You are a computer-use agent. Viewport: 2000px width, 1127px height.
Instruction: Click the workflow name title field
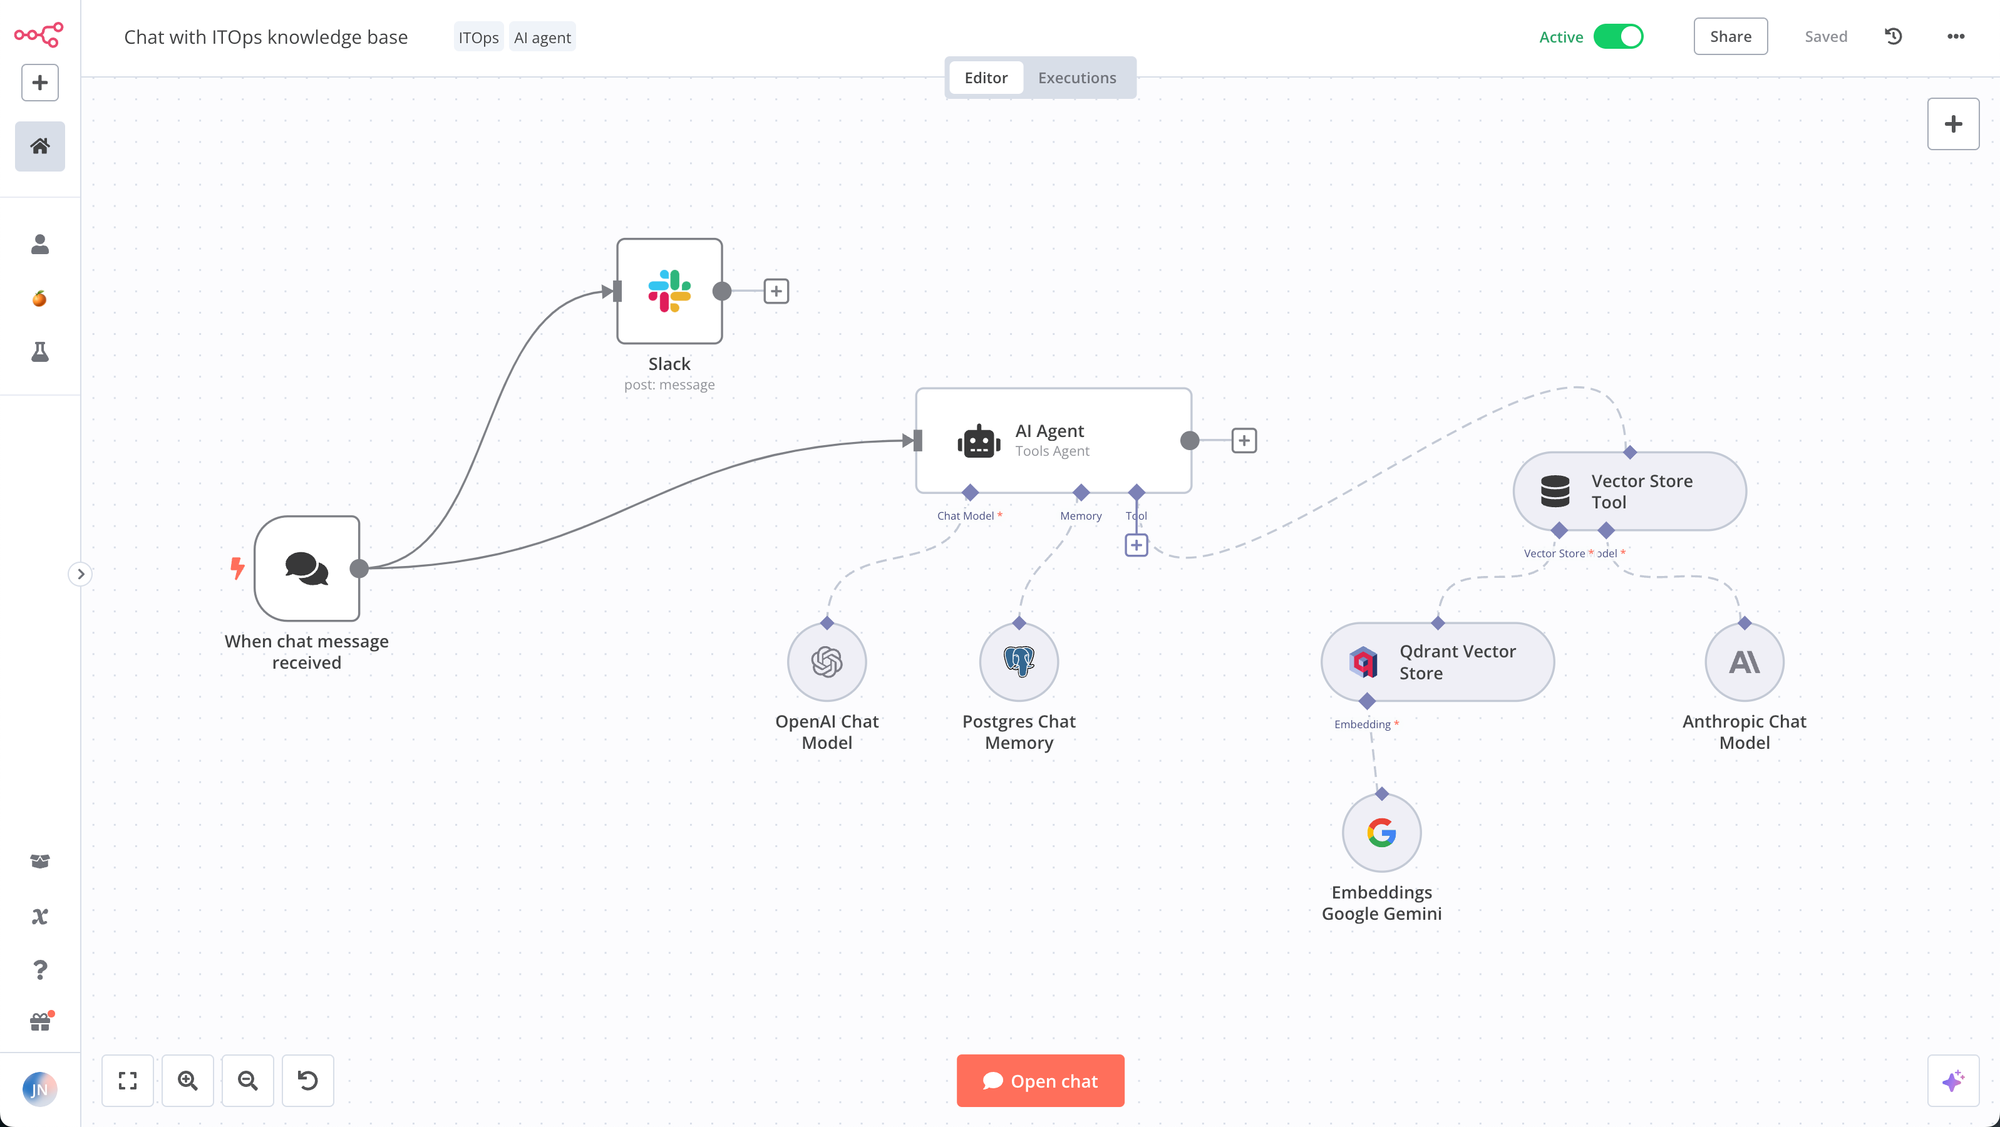(266, 37)
